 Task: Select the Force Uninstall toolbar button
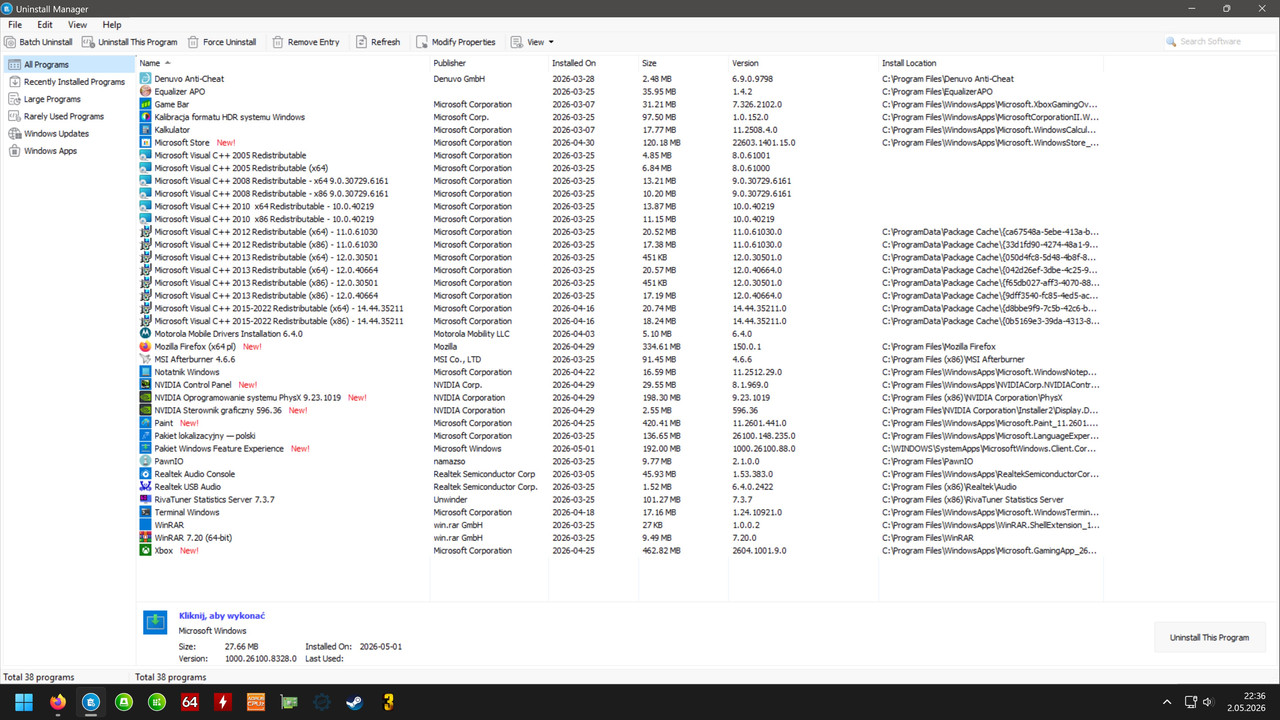tap(222, 42)
